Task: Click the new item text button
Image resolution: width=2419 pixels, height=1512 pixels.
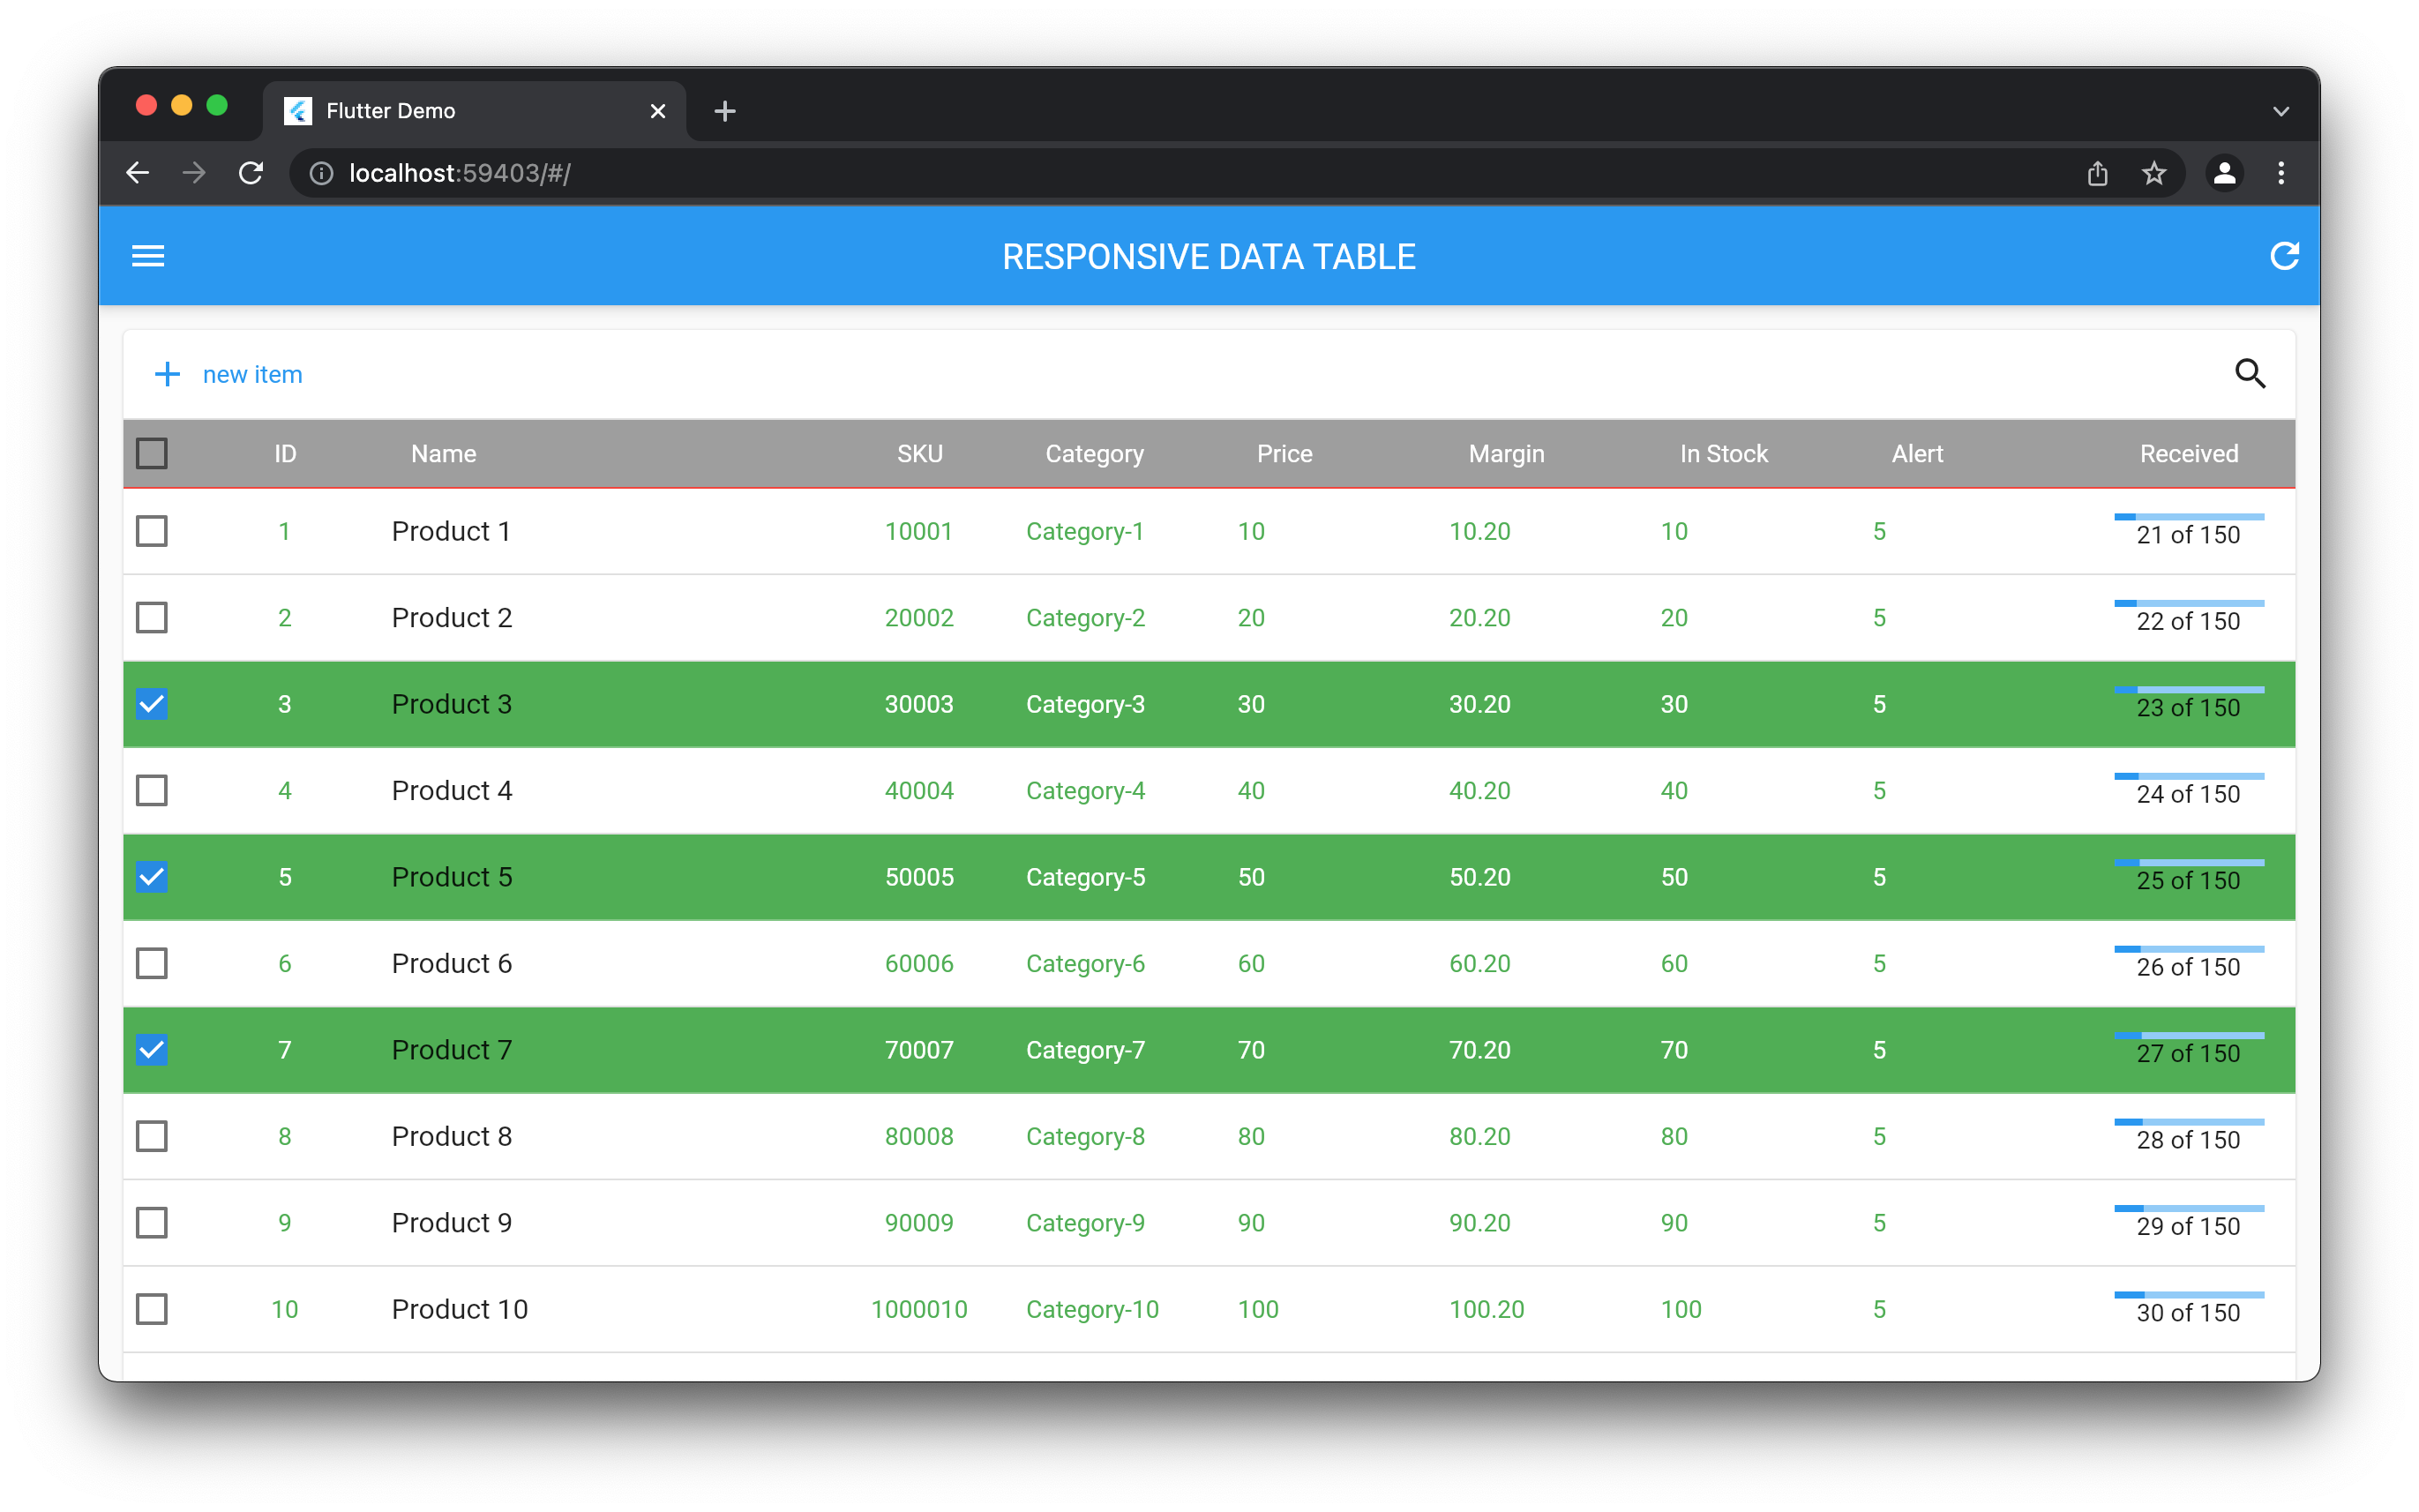Action: [x=252, y=374]
